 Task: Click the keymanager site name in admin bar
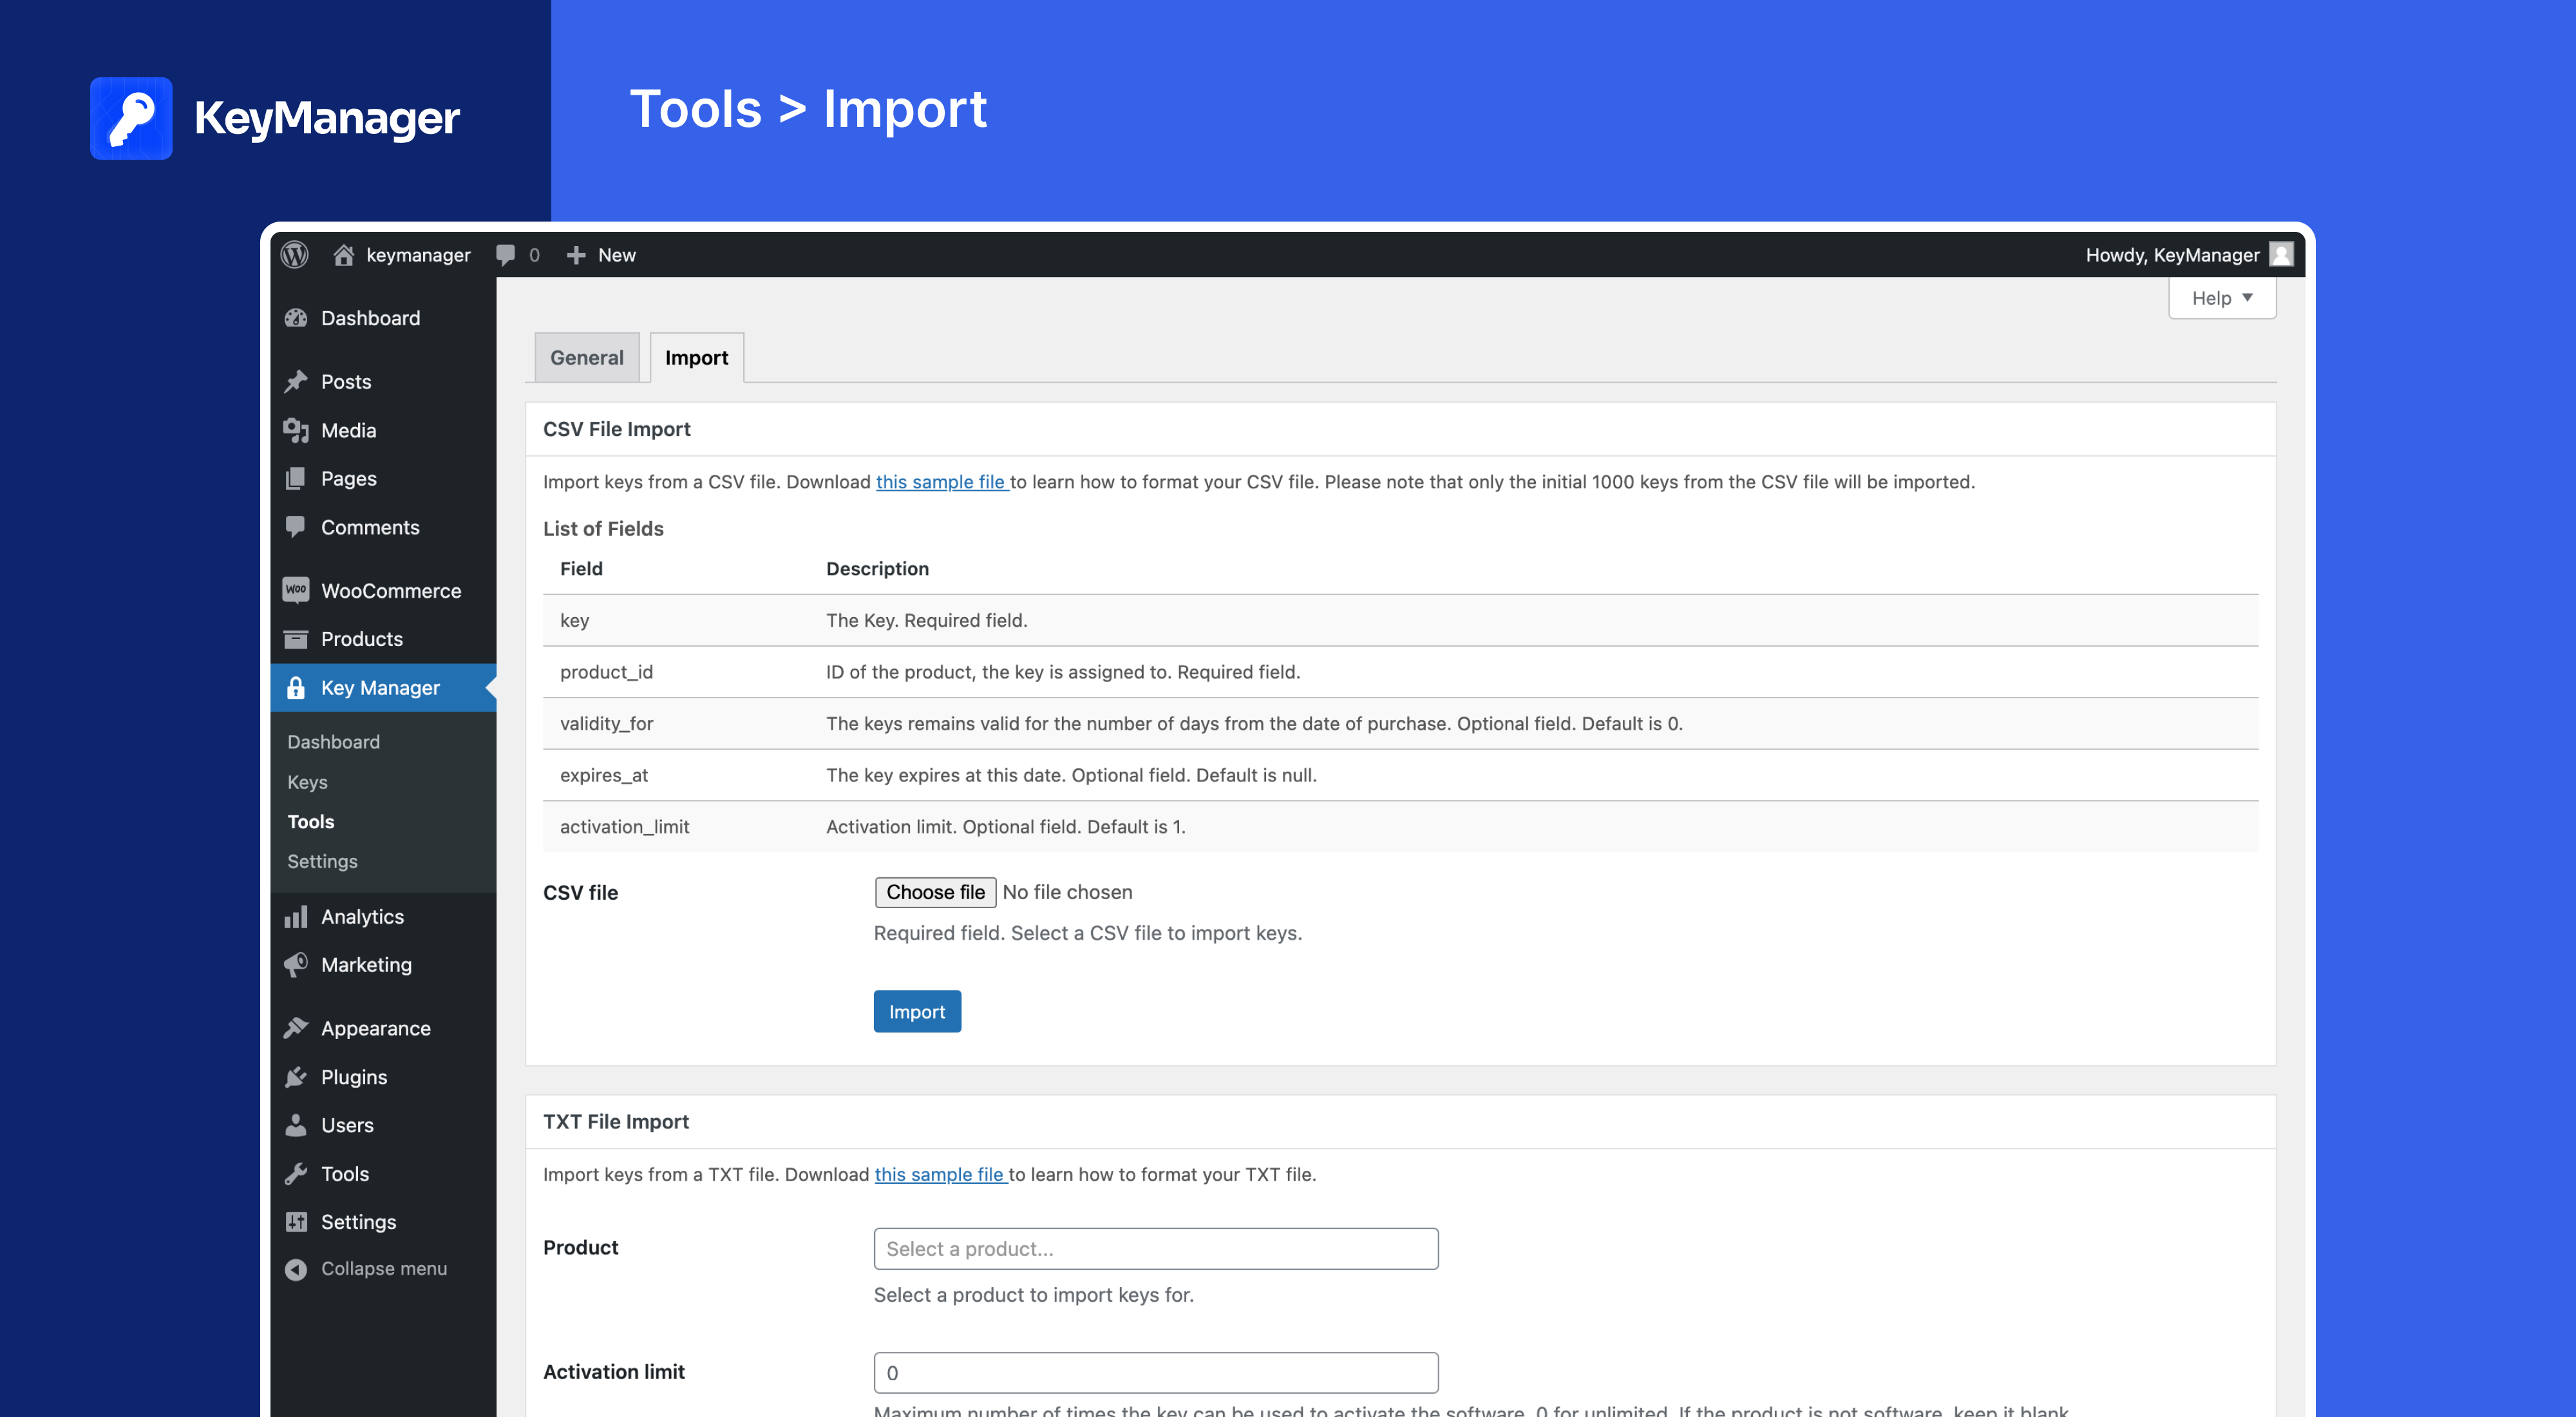tap(418, 255)
